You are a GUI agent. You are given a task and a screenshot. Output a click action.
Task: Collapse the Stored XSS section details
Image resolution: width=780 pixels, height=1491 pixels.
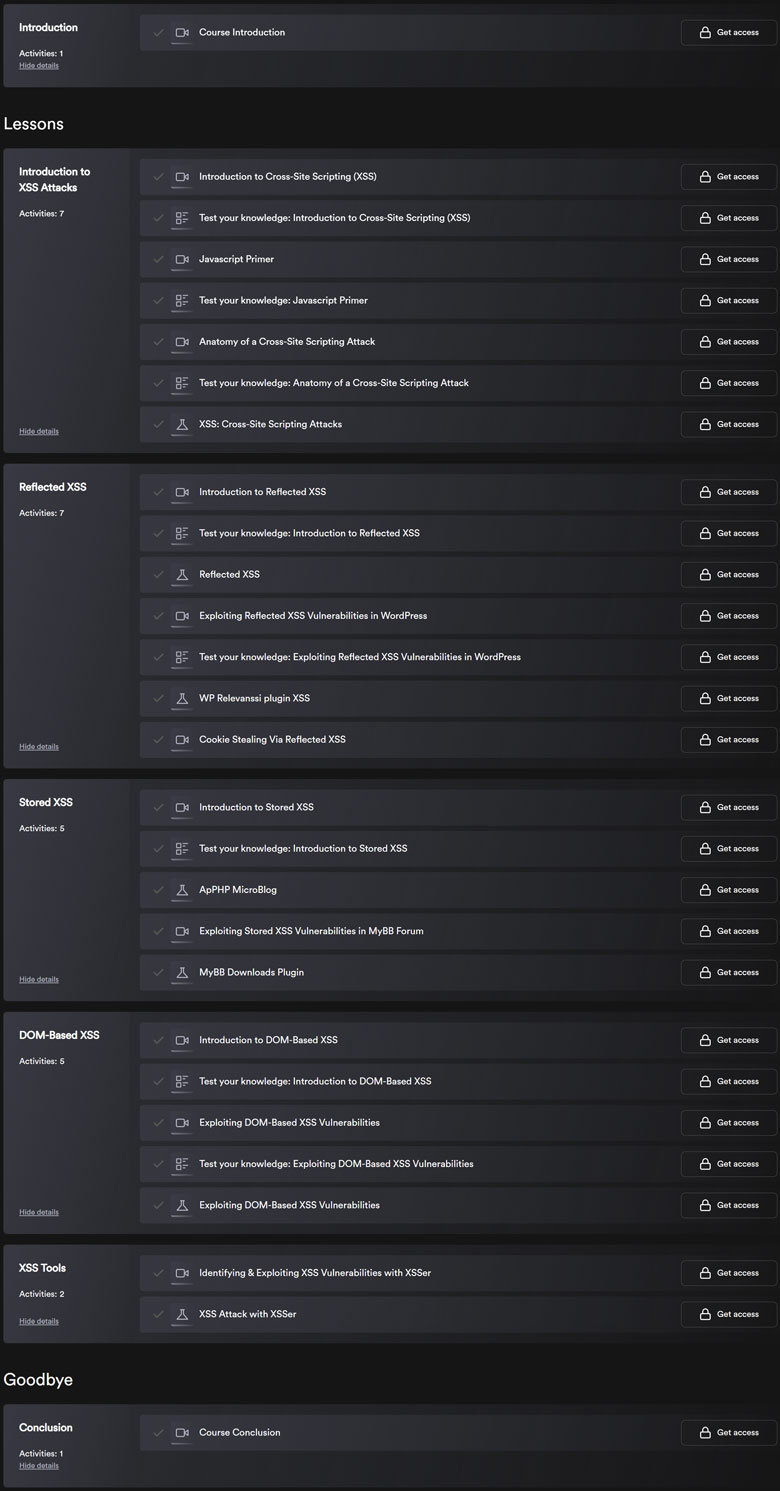point(39,979)
